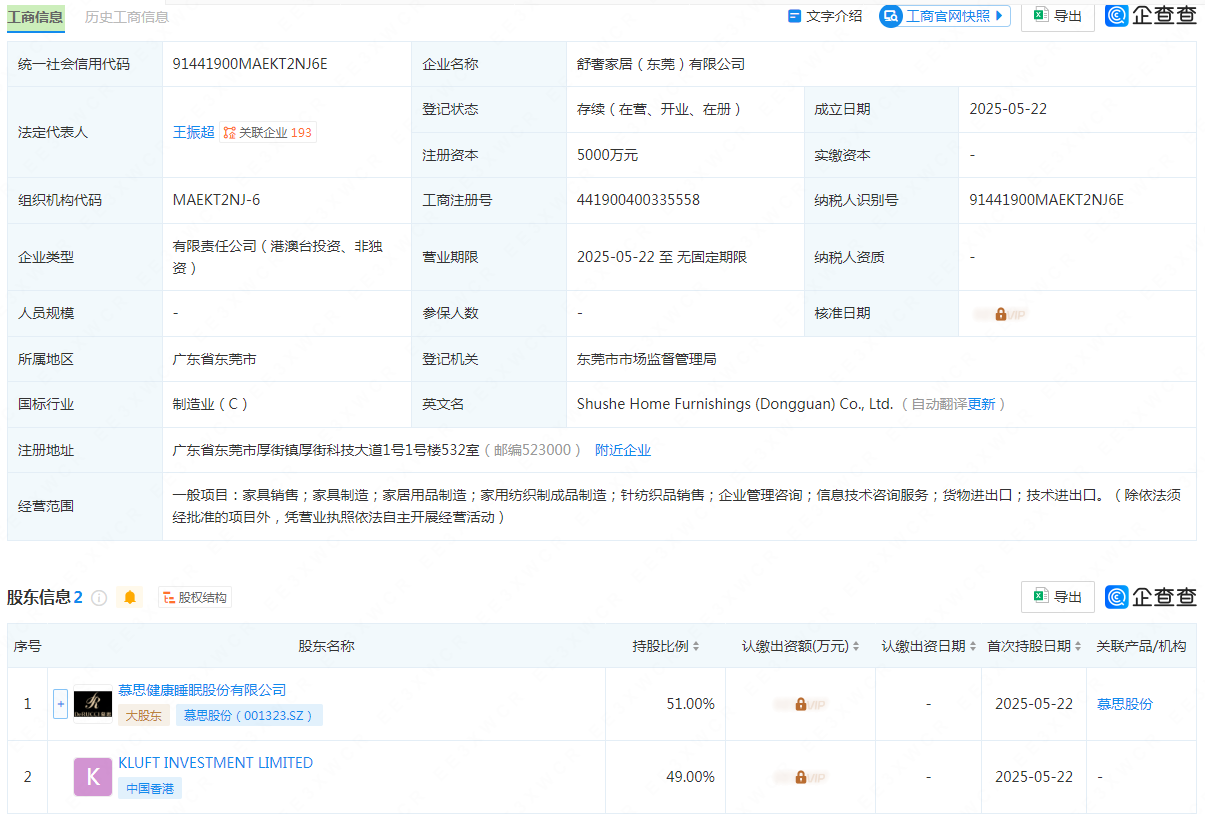Image resolution: width=1205 pixels, height=814 pixels.
Task: Select registered capital 5000万元
Action: [607, 155]
